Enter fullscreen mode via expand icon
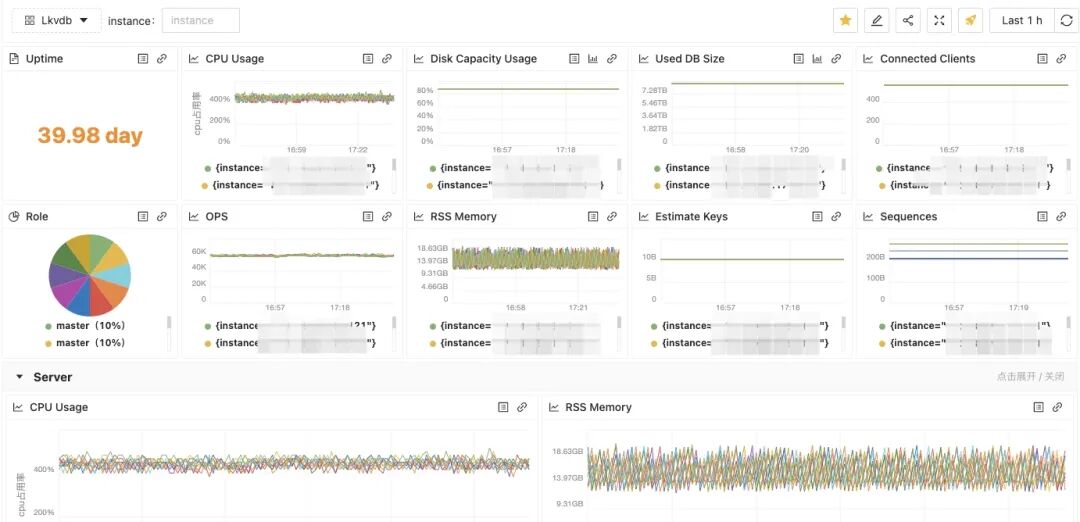 tap(939, 21)
